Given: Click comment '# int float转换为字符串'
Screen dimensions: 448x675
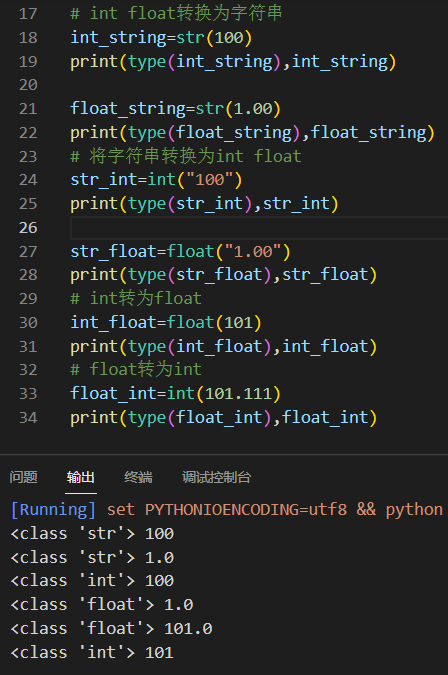Looking at the screenshot, I should 176,14.
